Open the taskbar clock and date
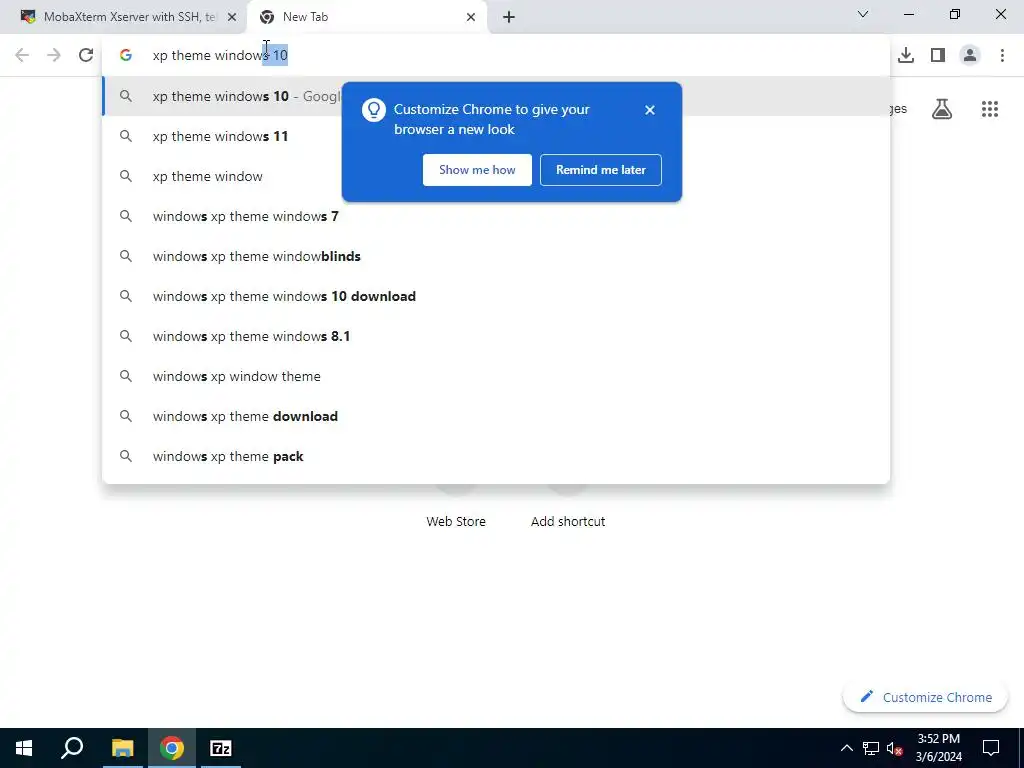This screenshot has width=1024, height=768. point(938,748)
